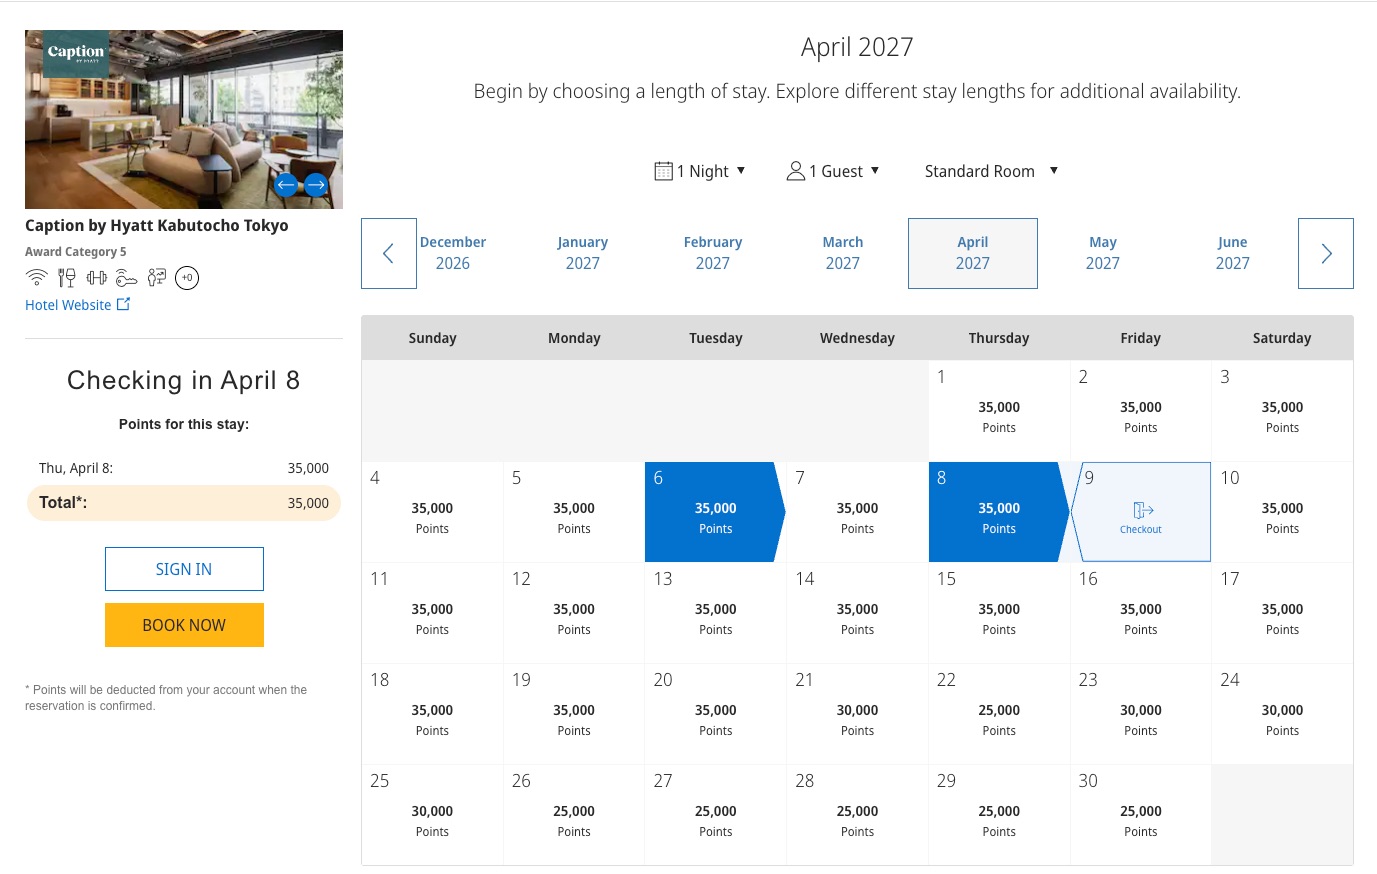Screen dimensions: 1377x874
Task: Click the Total 35,000 points row
Action: pos(184,503)
